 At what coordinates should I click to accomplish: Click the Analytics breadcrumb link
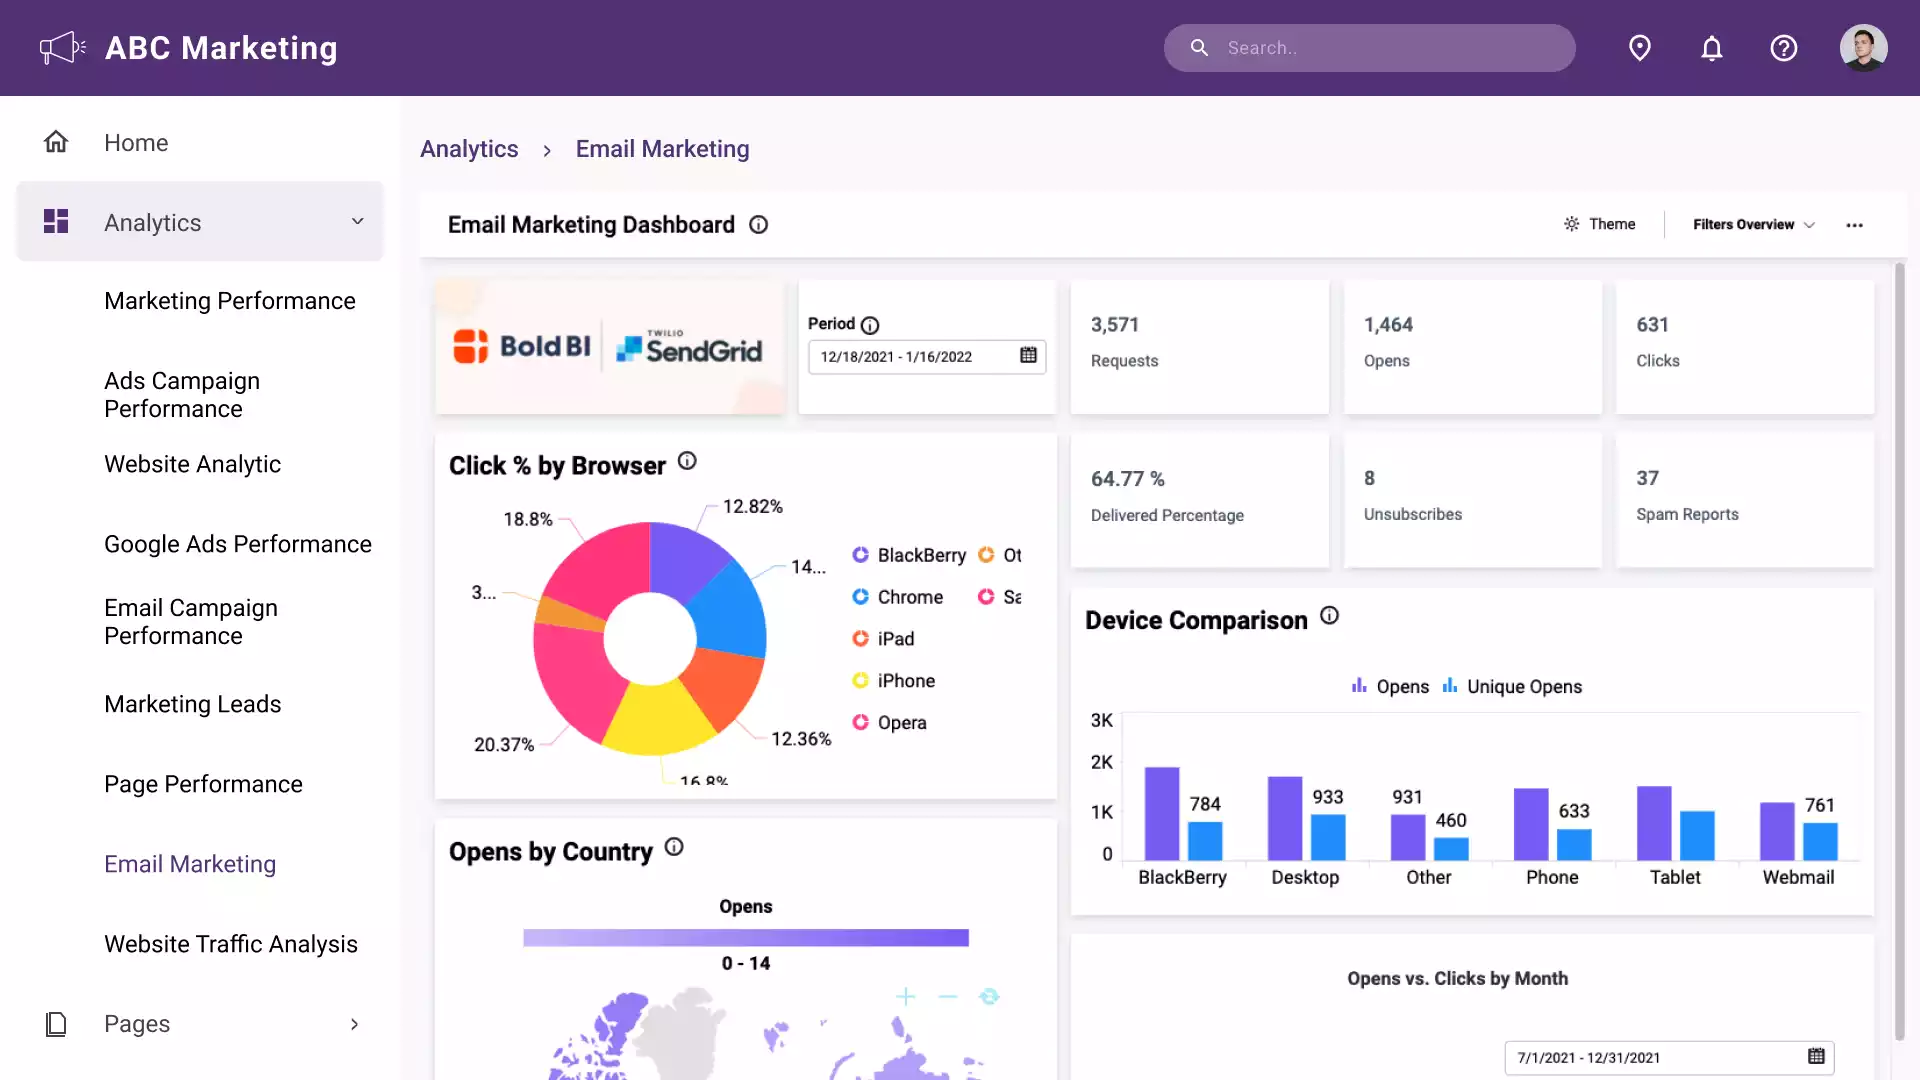point(468,149)
